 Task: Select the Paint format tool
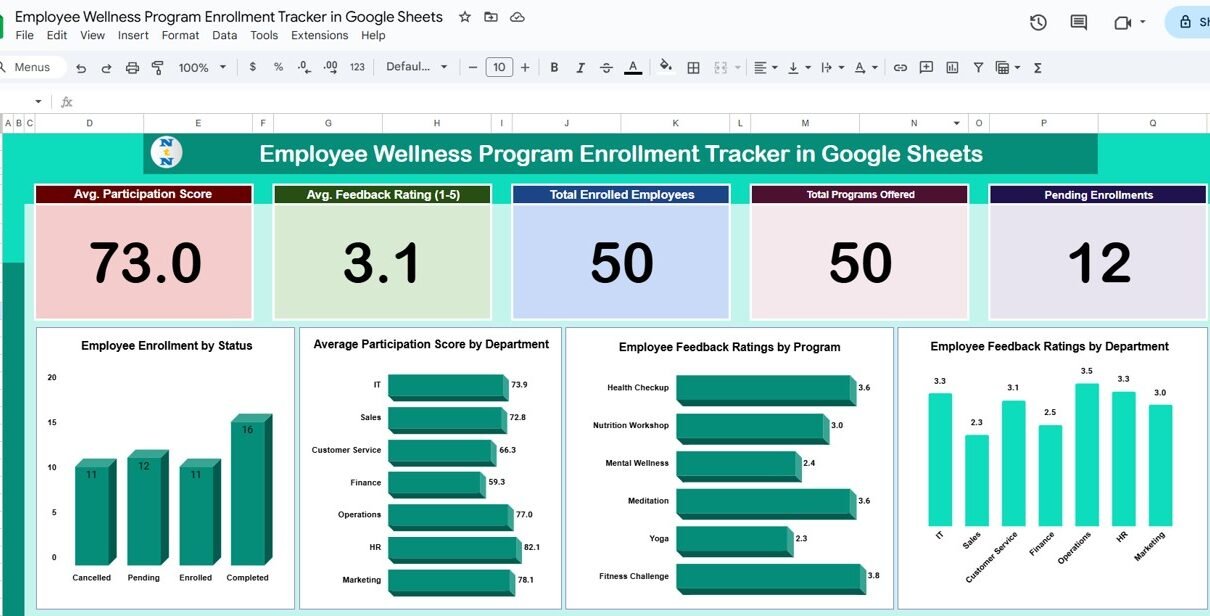(157, 68)
